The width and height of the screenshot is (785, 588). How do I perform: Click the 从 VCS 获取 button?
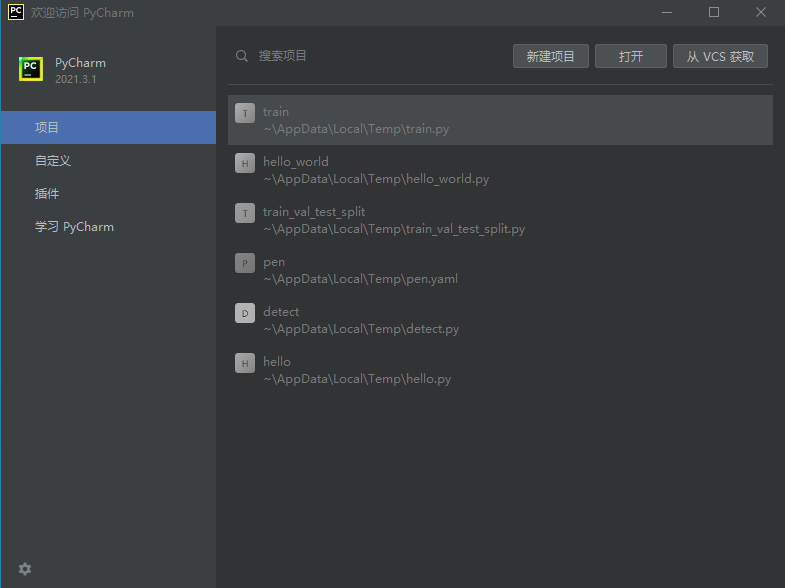coord(720,56)
